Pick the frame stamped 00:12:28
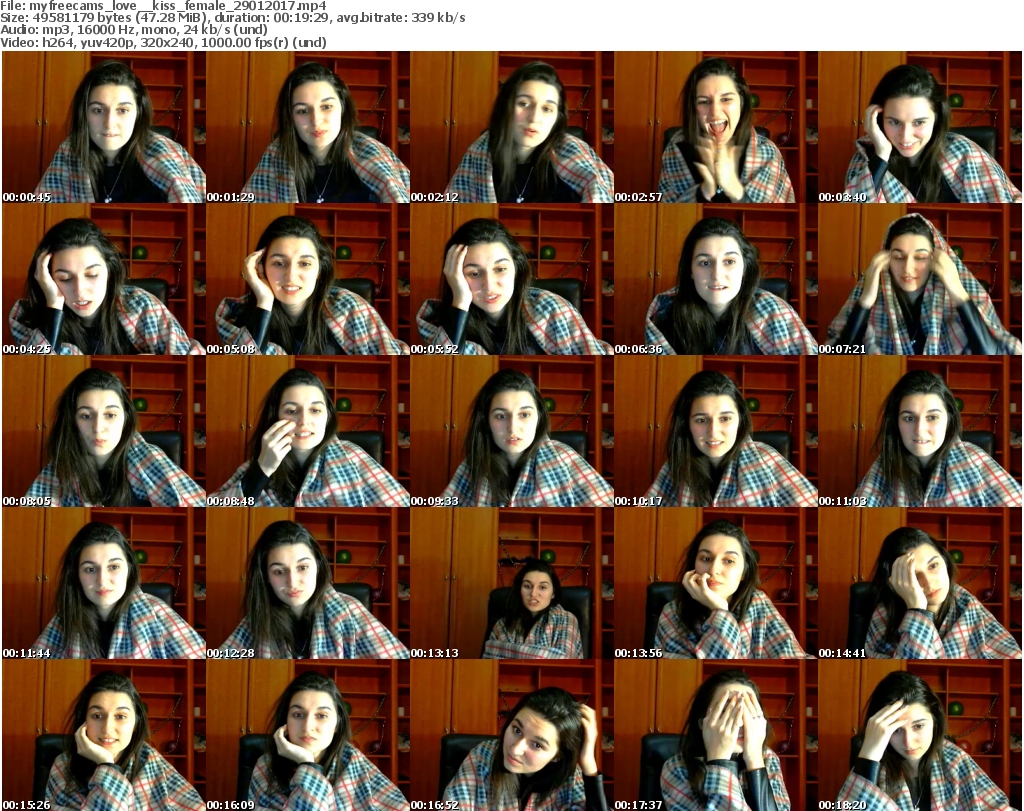 (308, 583)
